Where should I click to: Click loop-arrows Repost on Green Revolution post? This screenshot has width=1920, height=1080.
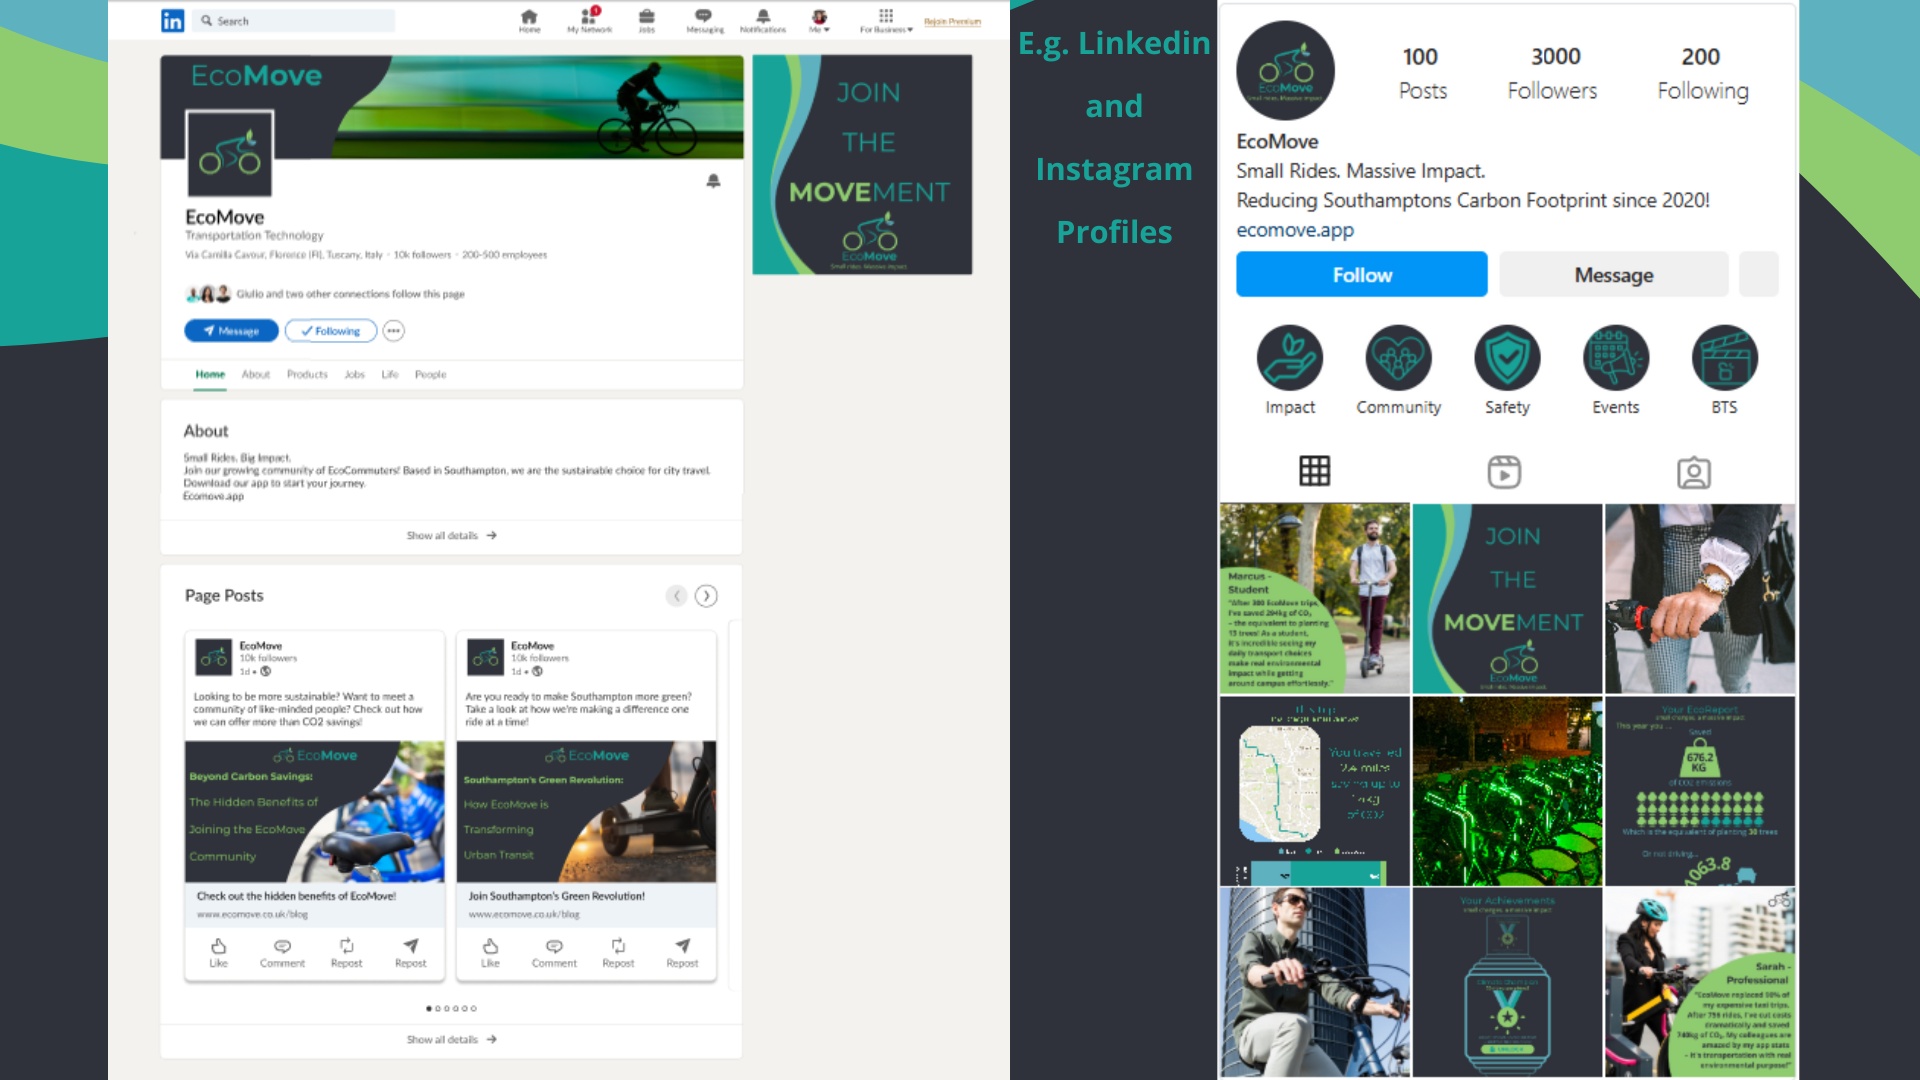(x=618, y=953)
